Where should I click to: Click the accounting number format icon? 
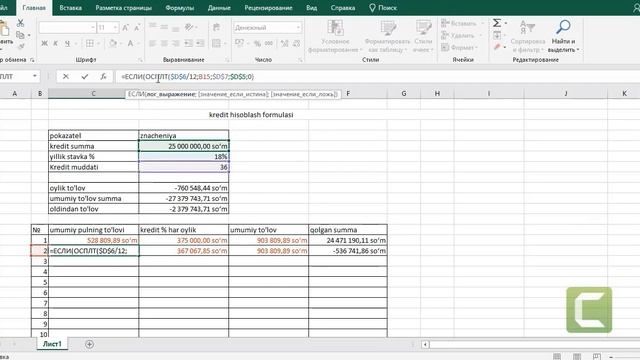[x=240, y=43]
